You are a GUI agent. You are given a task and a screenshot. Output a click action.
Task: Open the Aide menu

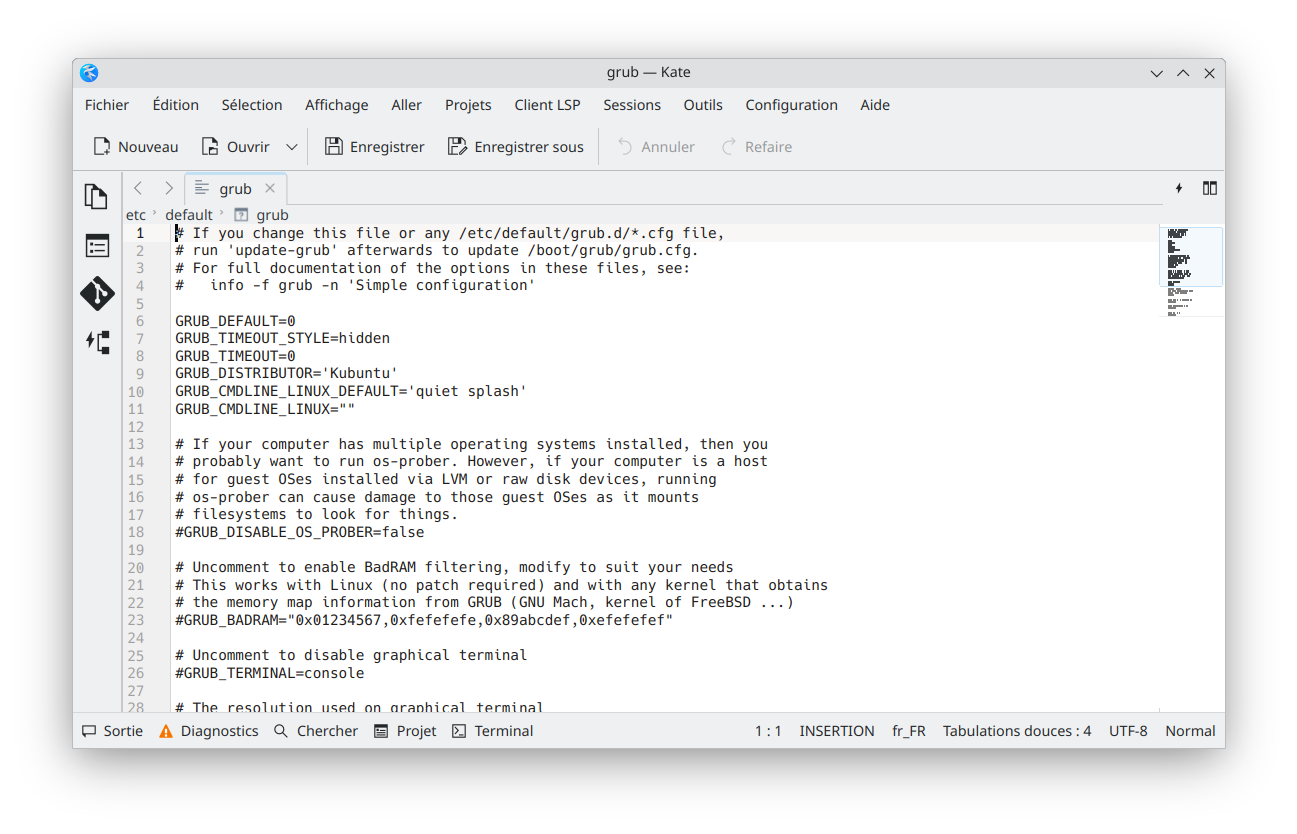(x=875, y=105)
